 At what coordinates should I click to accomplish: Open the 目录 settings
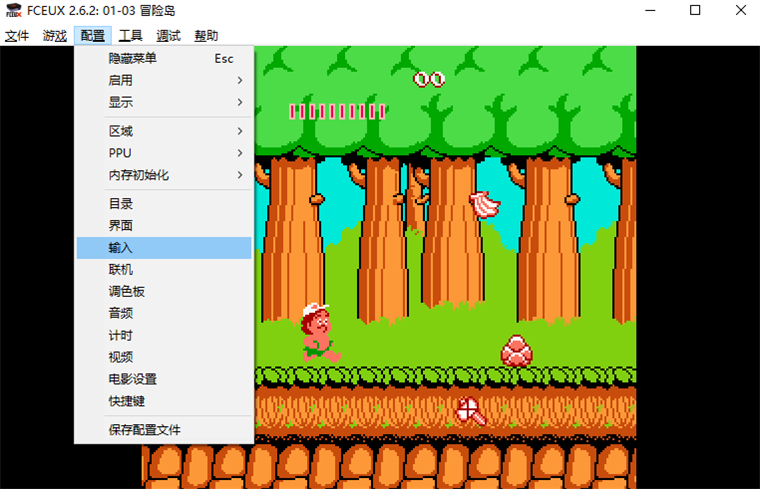164,204
